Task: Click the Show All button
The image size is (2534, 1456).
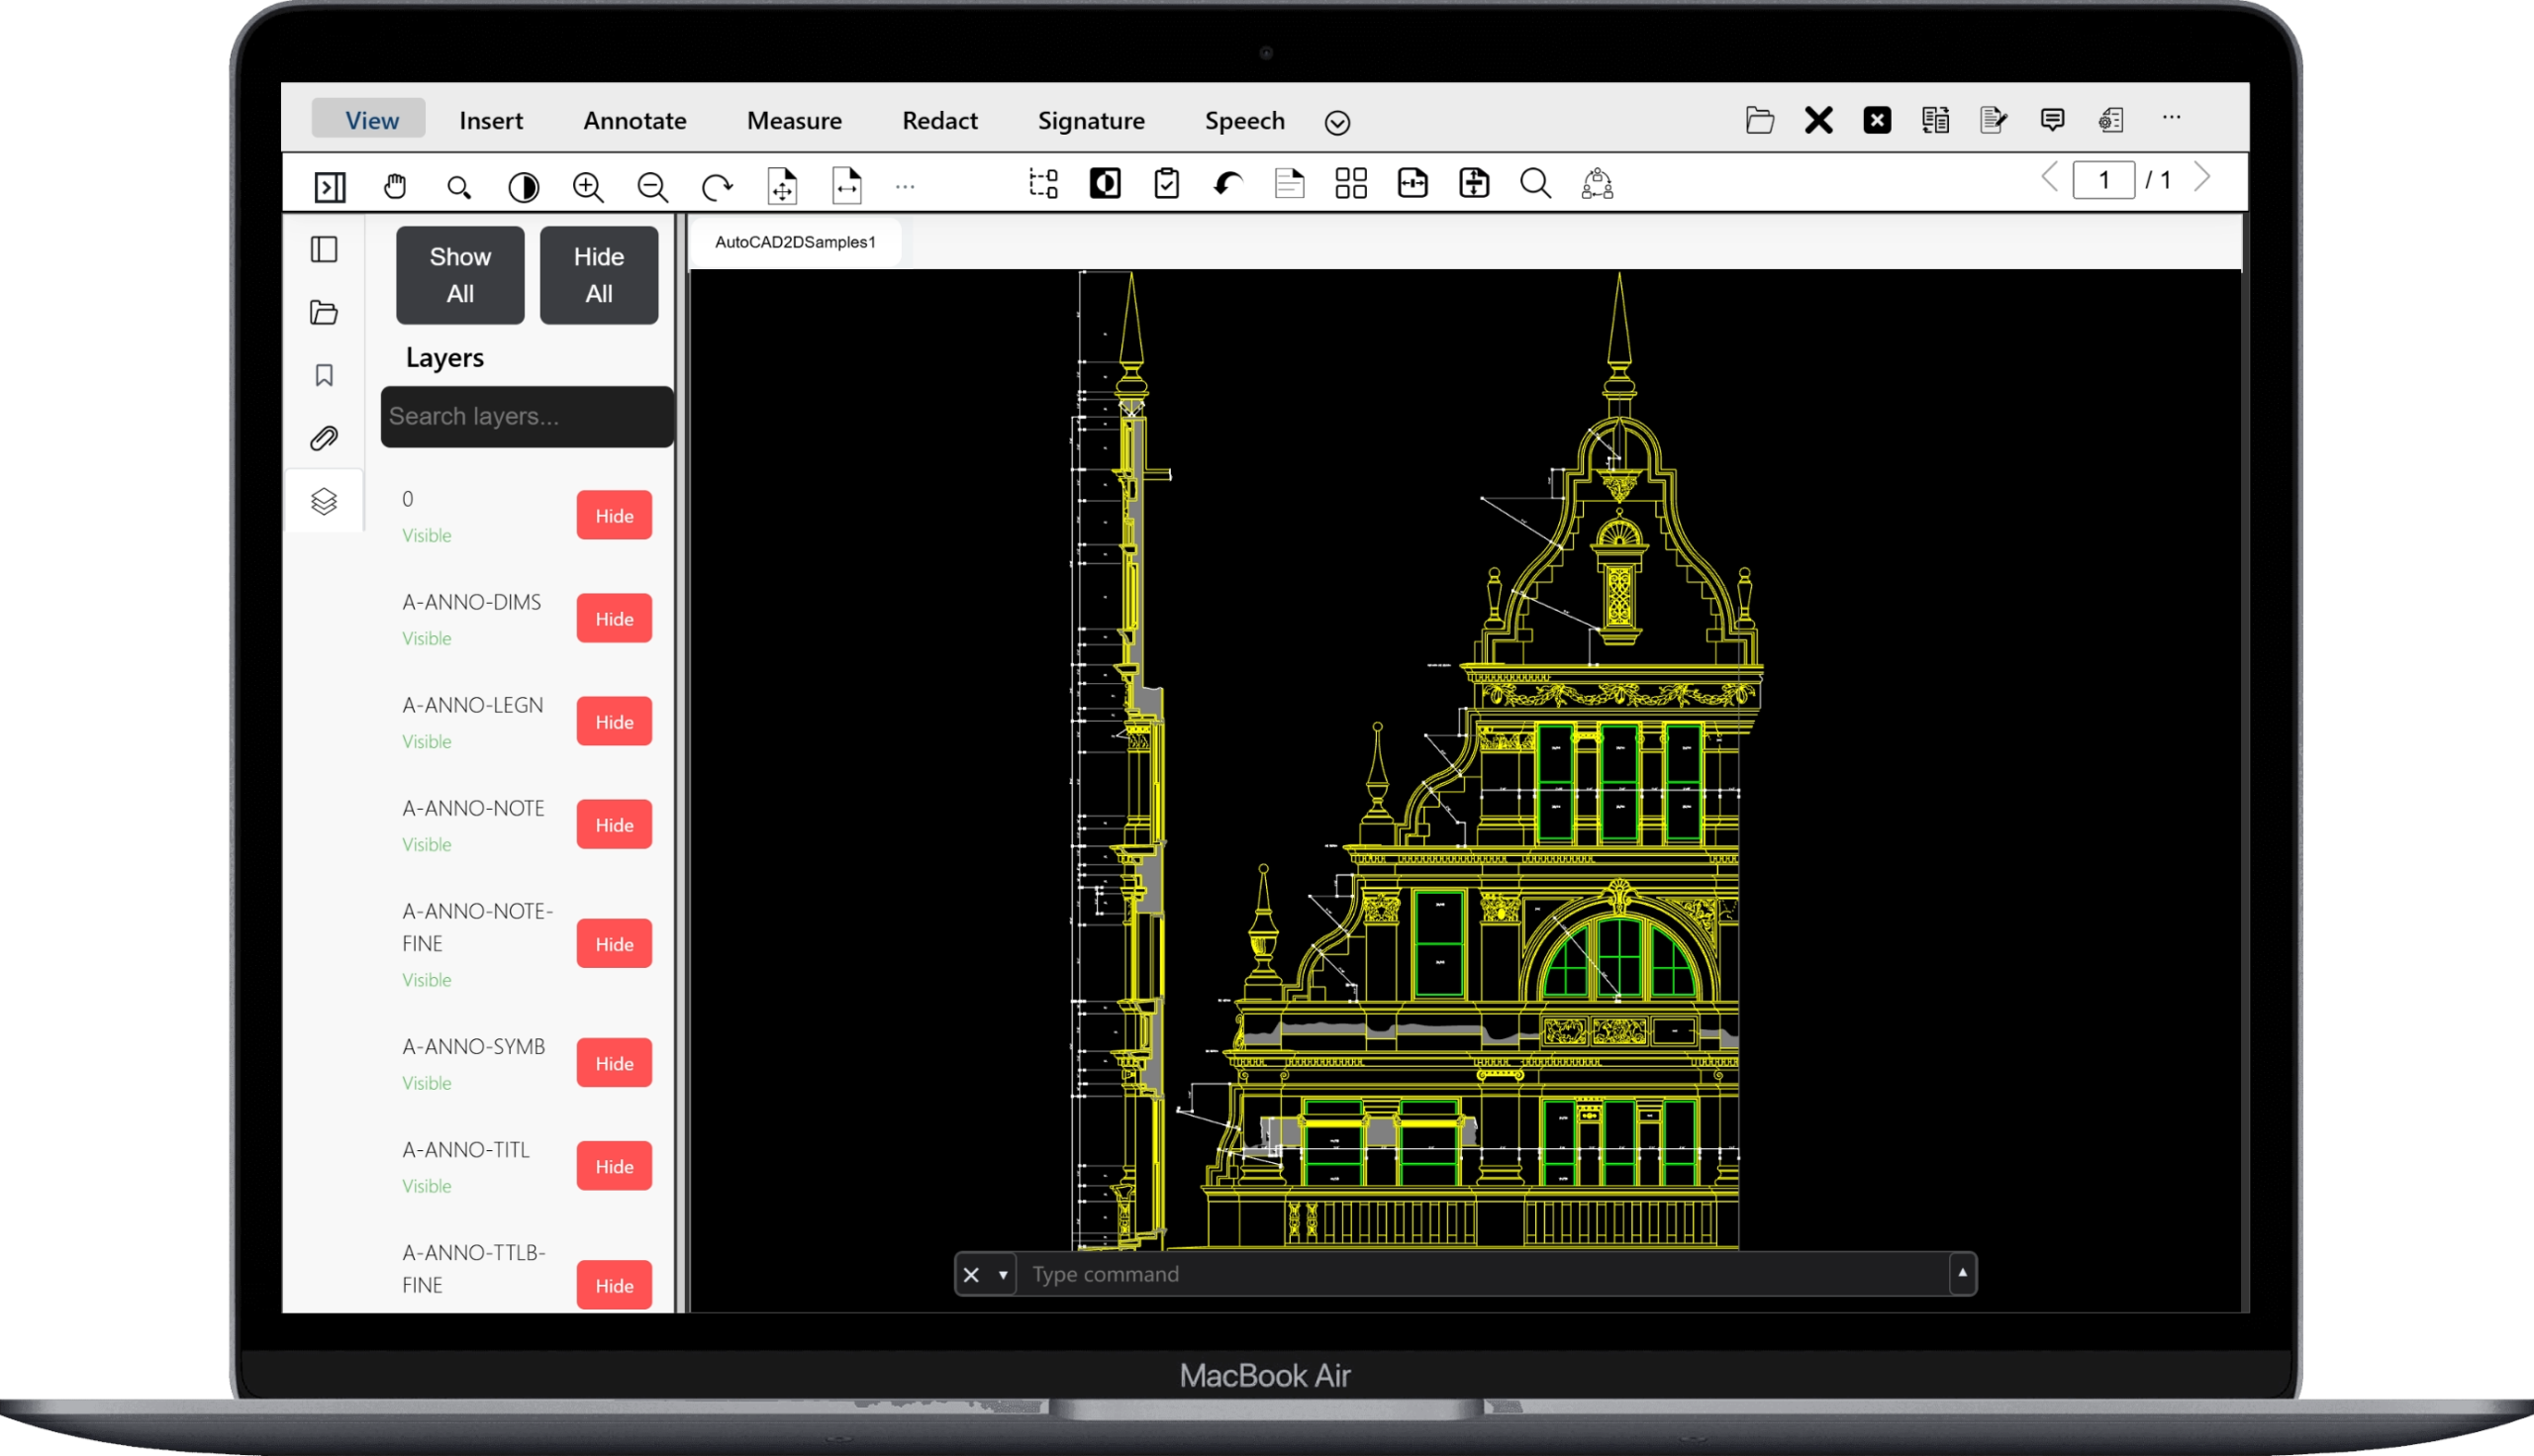Action: (460, 275)
